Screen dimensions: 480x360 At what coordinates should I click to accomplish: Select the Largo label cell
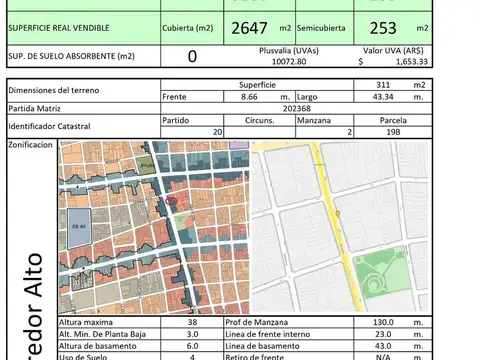pos(324,97)
